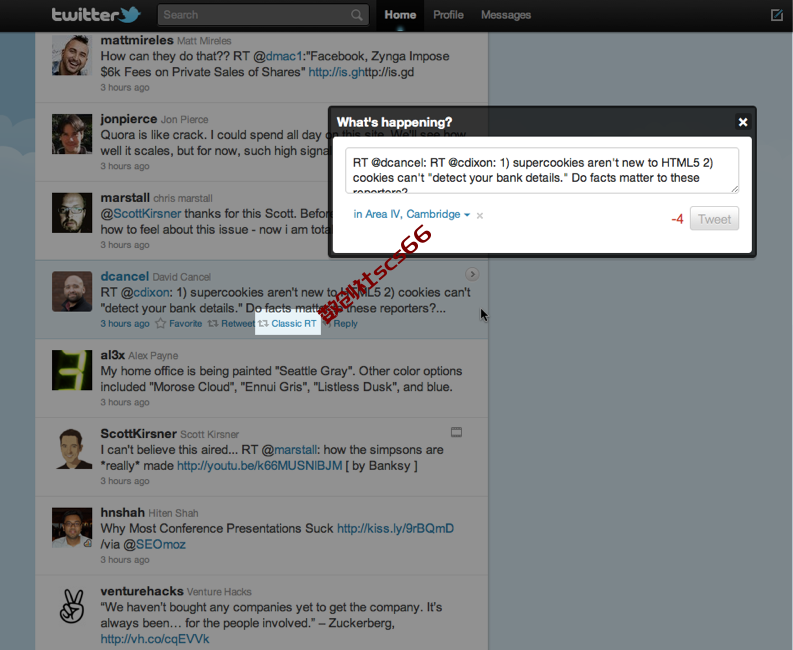This screenshot has width=793, height=650.
Task: Click 3 hours ago on hnshah's tweet
Action: [x=125, y=560]
